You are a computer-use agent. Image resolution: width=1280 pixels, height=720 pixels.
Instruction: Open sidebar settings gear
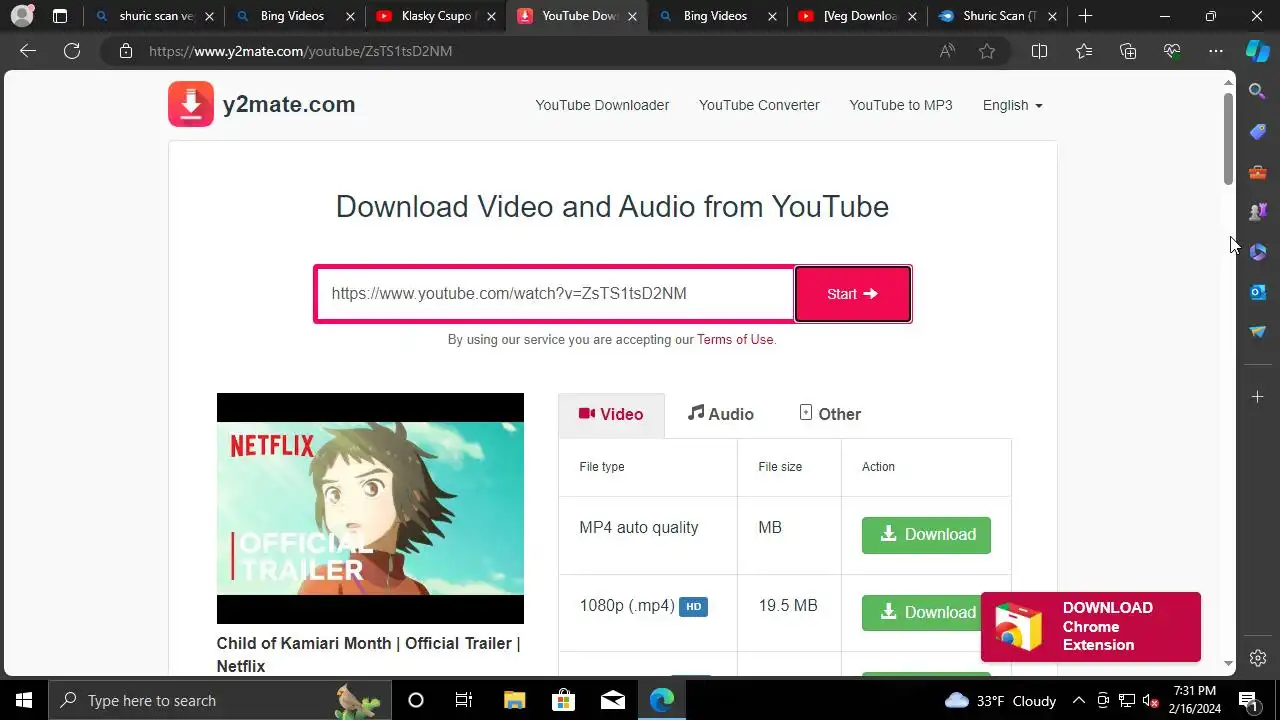coord(1258,658)
